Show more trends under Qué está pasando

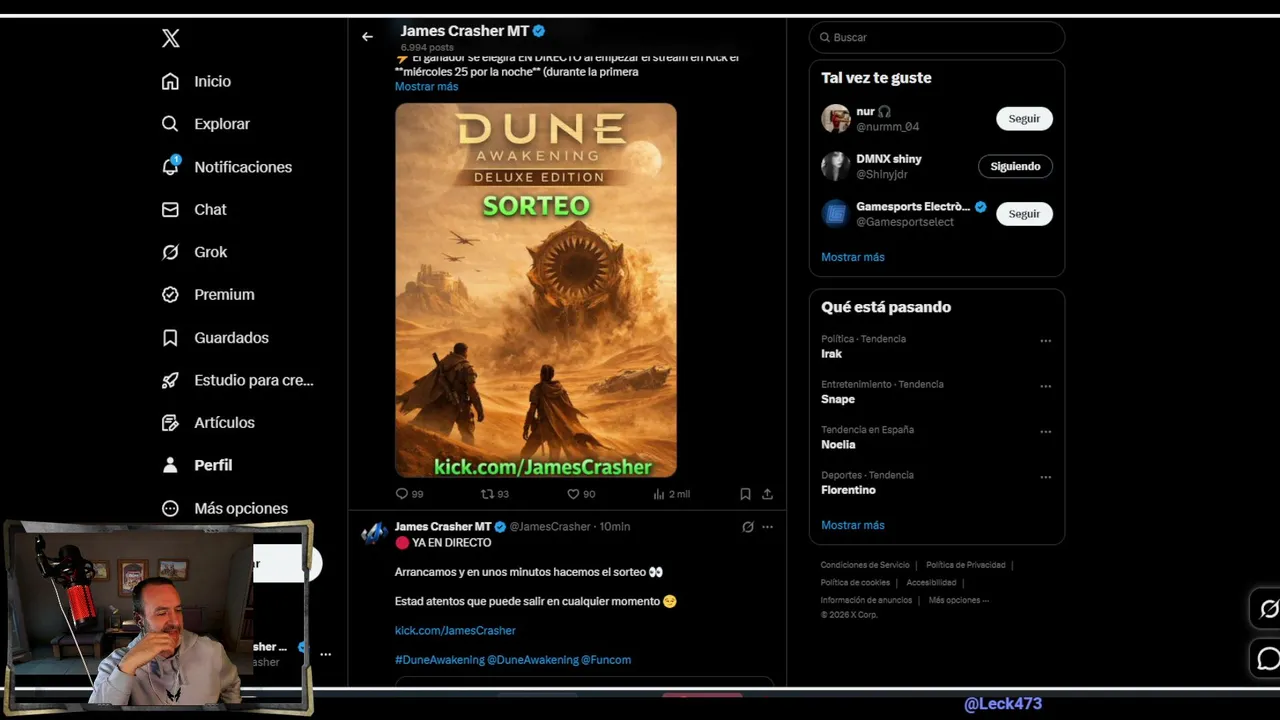click(852, 525)
